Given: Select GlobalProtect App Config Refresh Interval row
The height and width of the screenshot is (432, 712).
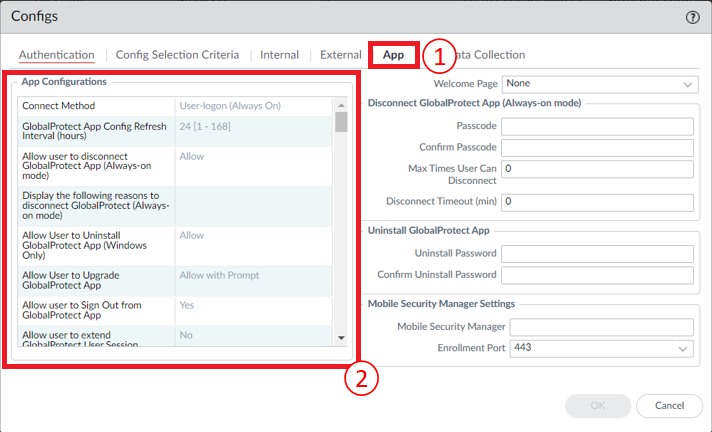Looking at the screenshot, I should pyautogui.click(x=175, y=131).
